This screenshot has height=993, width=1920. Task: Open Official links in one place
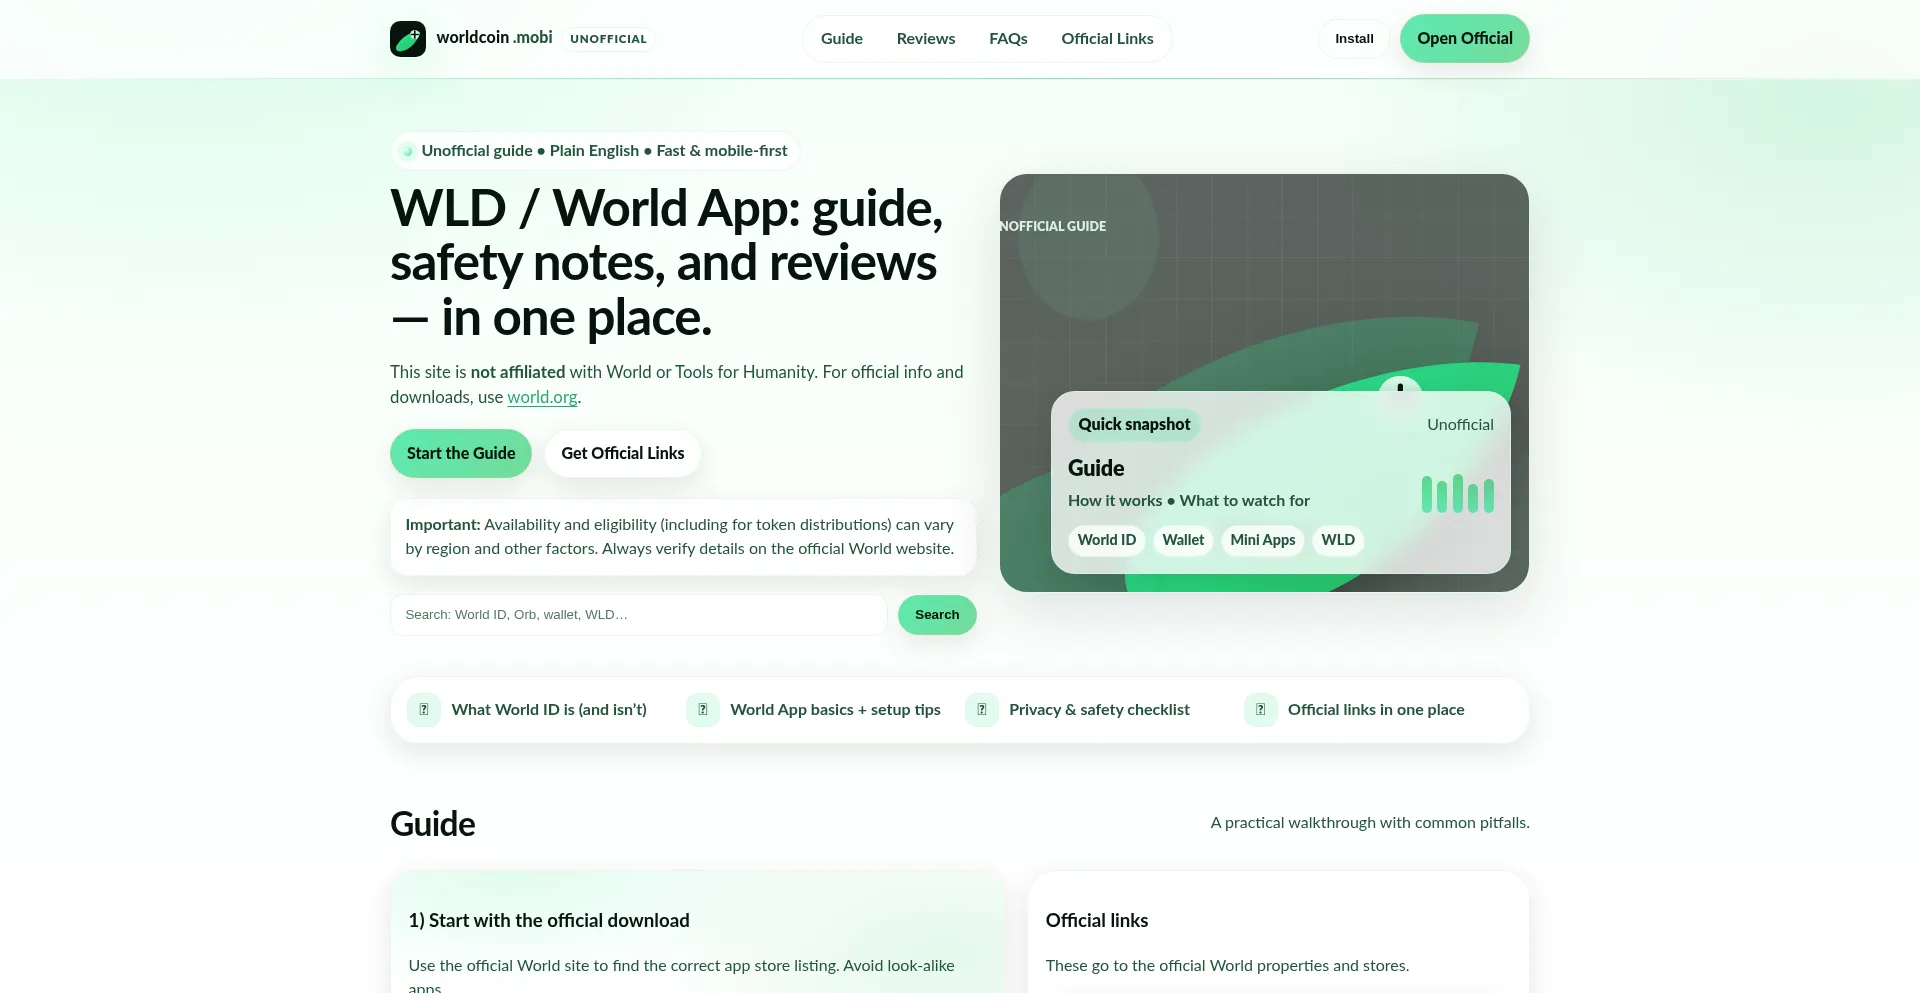[x=1376, y=710]
